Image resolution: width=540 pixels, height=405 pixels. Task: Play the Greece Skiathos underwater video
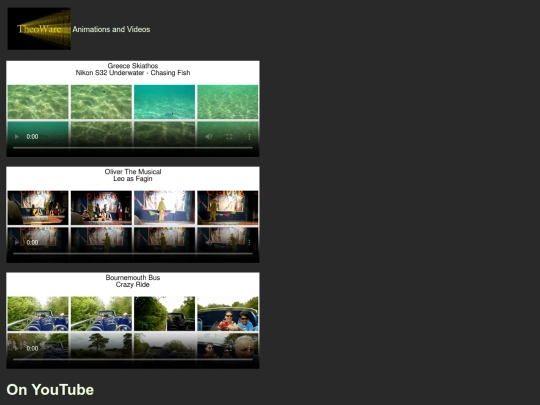point(17,137)
